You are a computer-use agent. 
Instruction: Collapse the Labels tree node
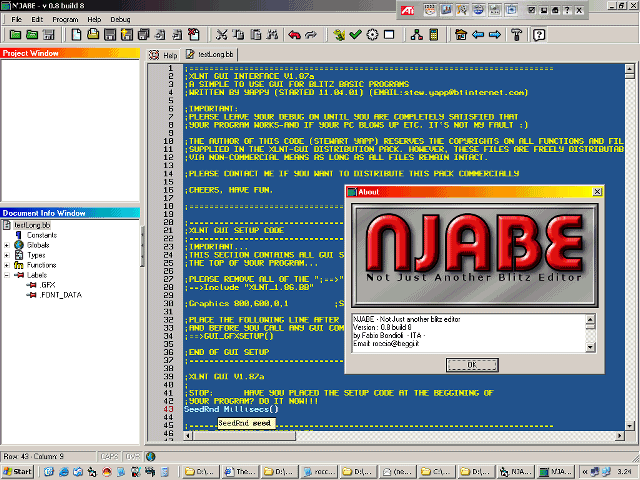tap(7, 275)
